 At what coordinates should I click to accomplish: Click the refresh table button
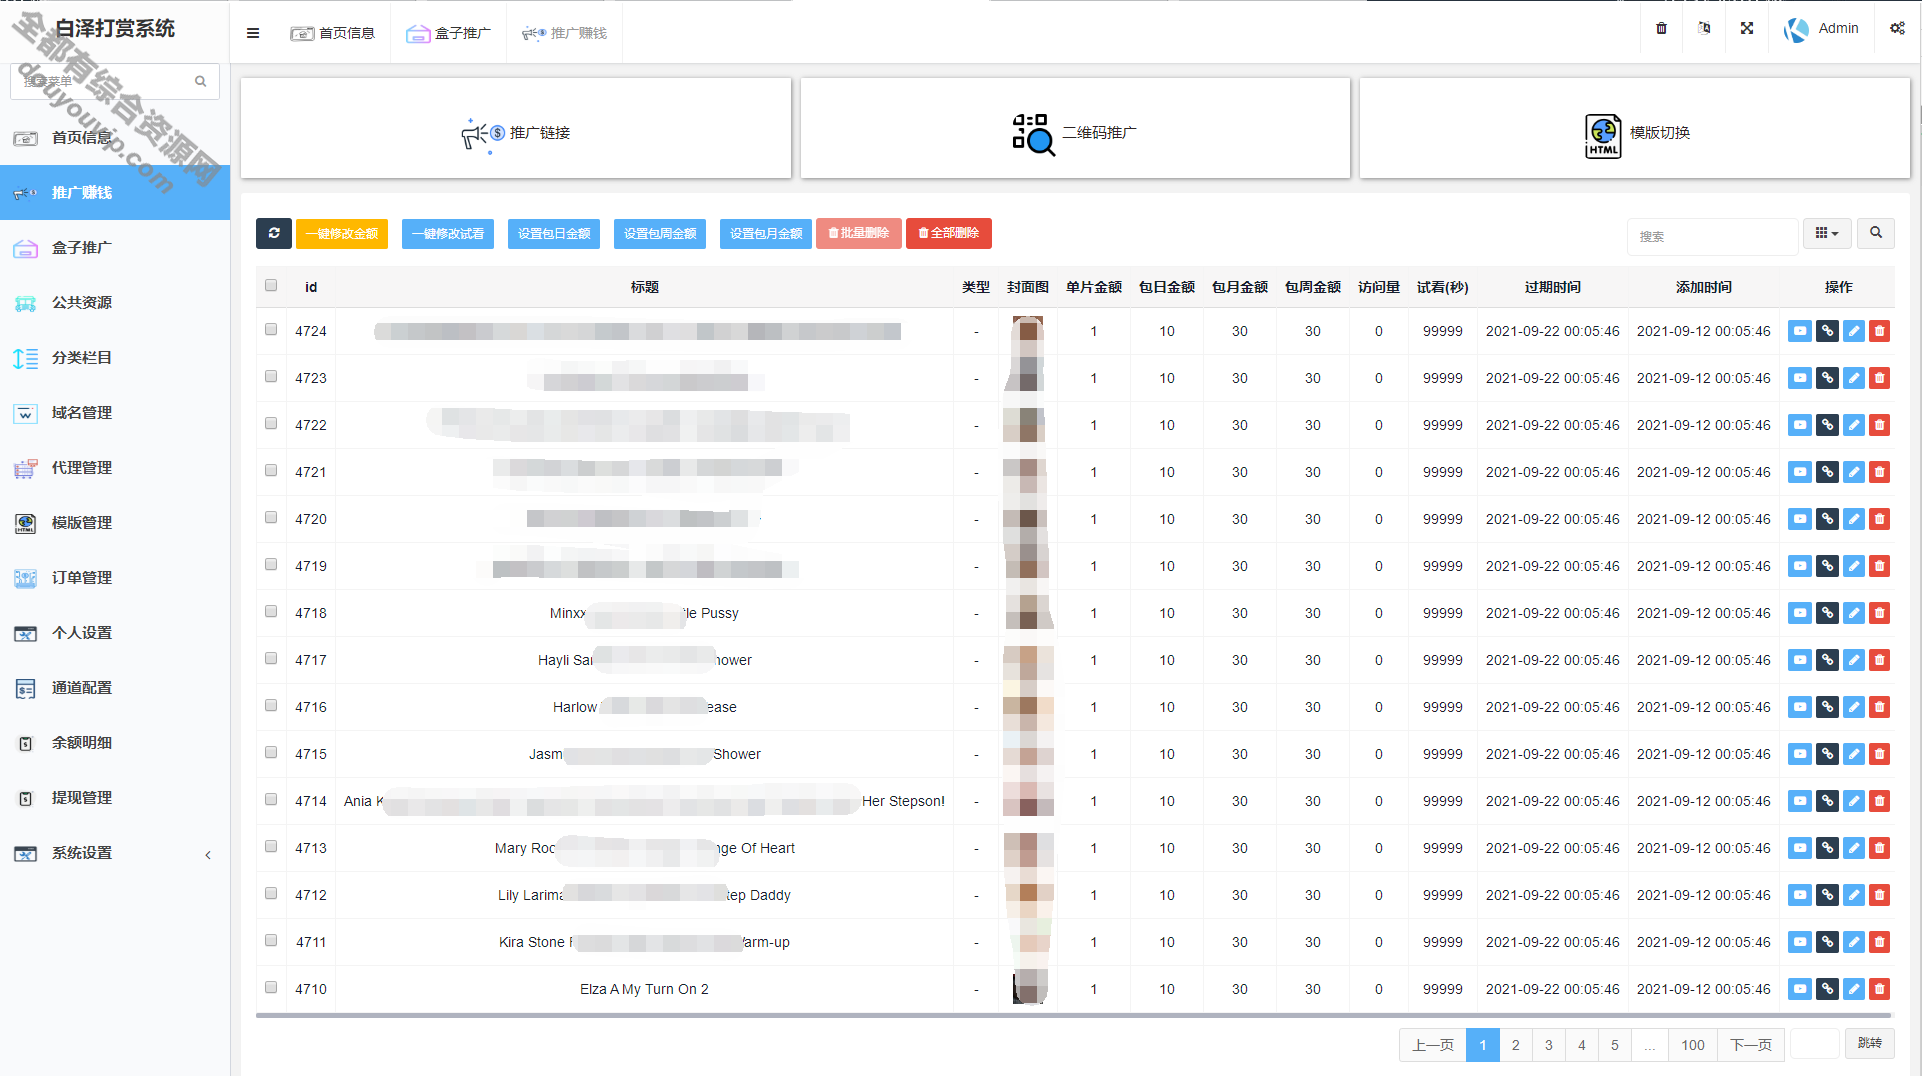pos(273,233)
